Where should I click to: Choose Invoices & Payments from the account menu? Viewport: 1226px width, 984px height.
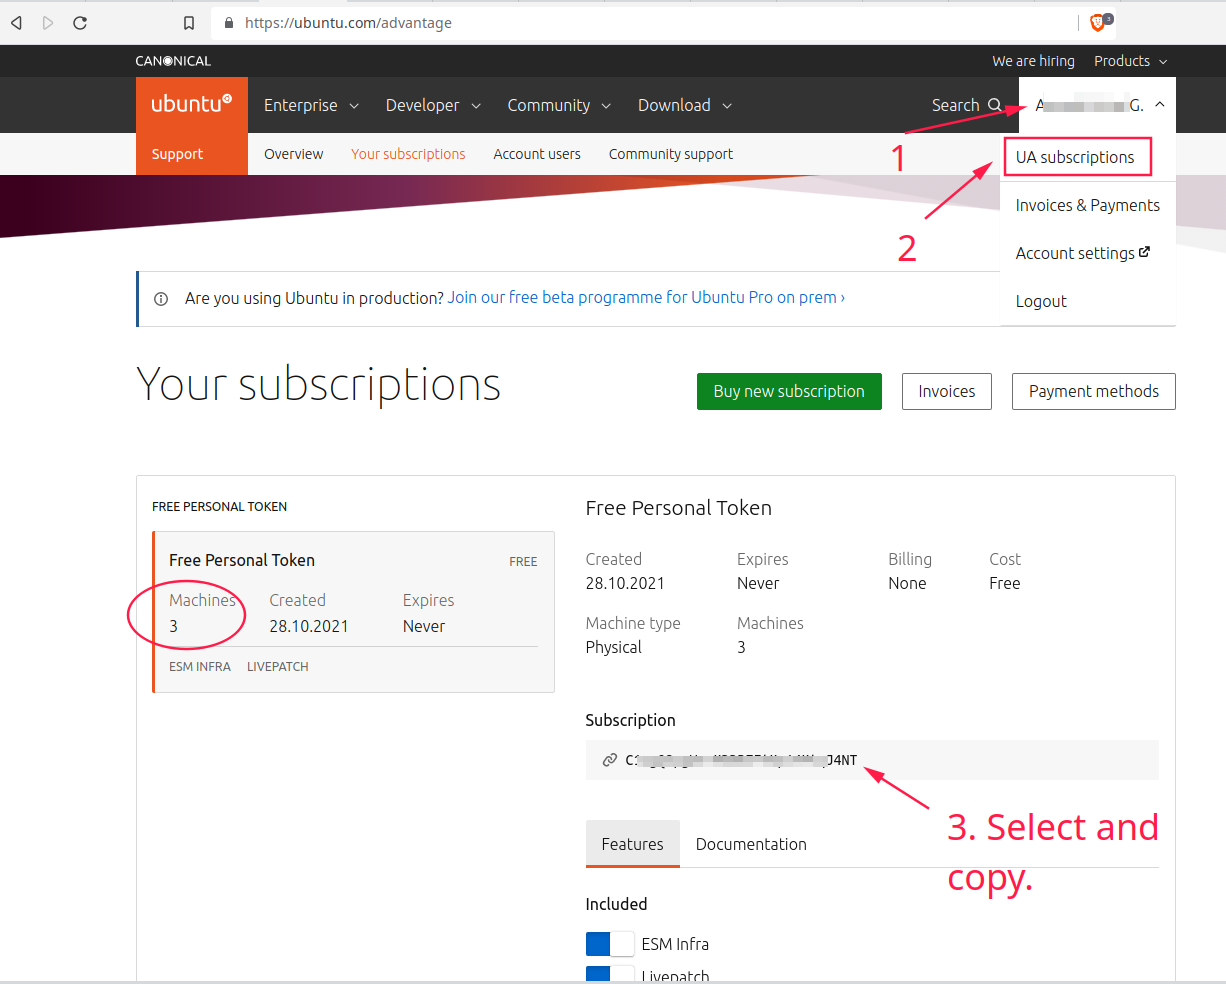1088,205
